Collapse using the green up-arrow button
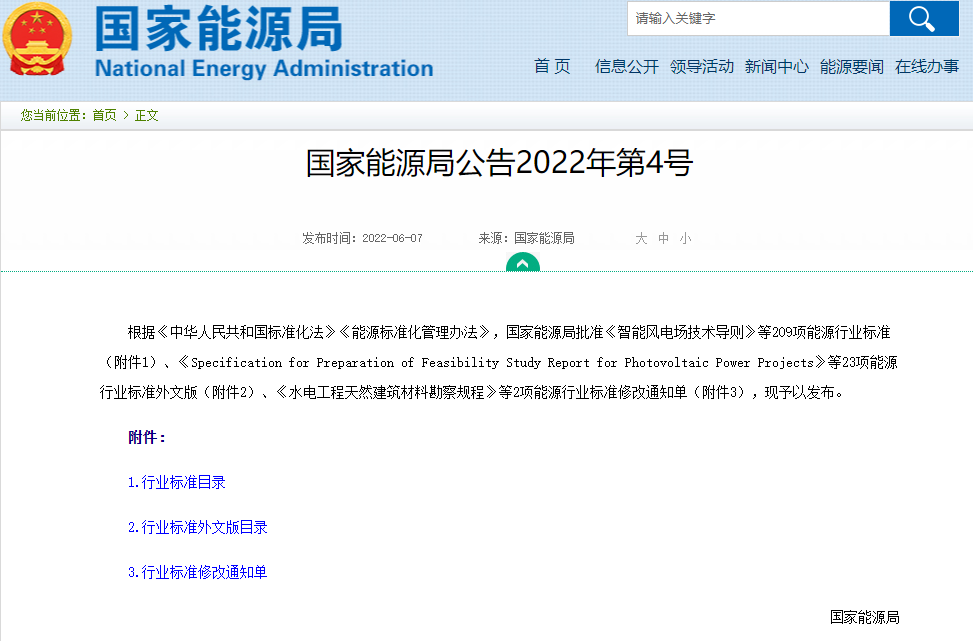Image resolution: width=973 pixels, height=641 pixels. pyautogui.click(x=522, y=263)
